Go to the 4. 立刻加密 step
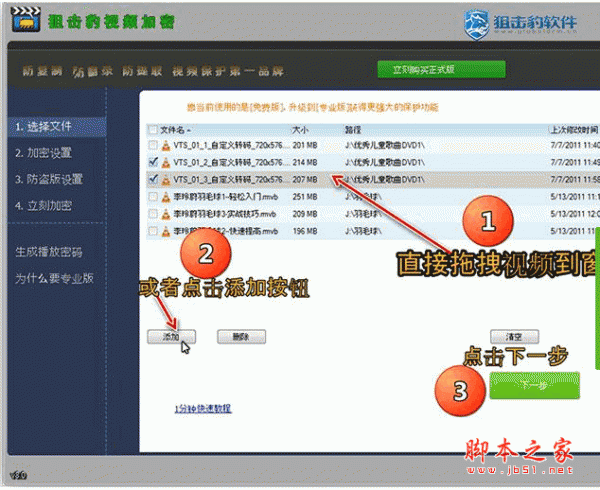The height and width of the screenshot is (490, 600). point(43,206)
